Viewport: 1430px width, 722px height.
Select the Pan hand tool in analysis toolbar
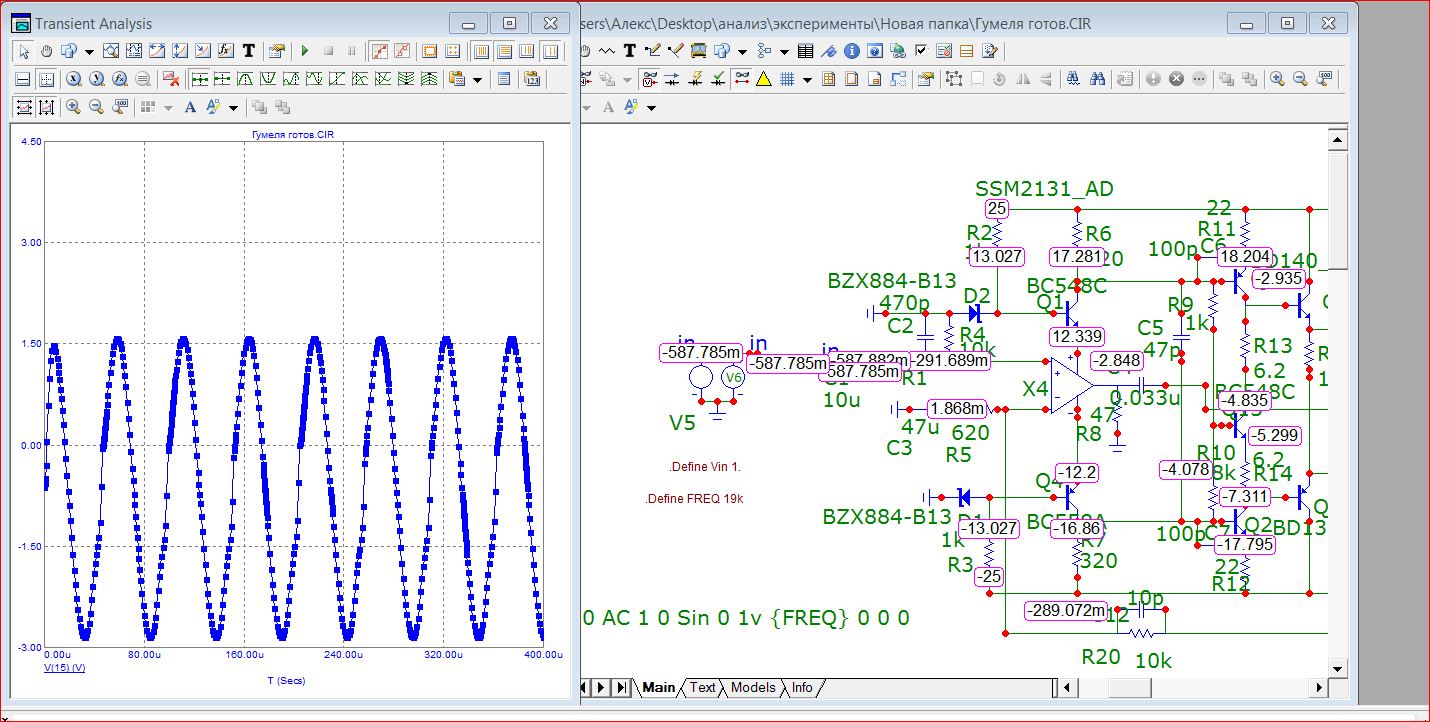(46, 51)
